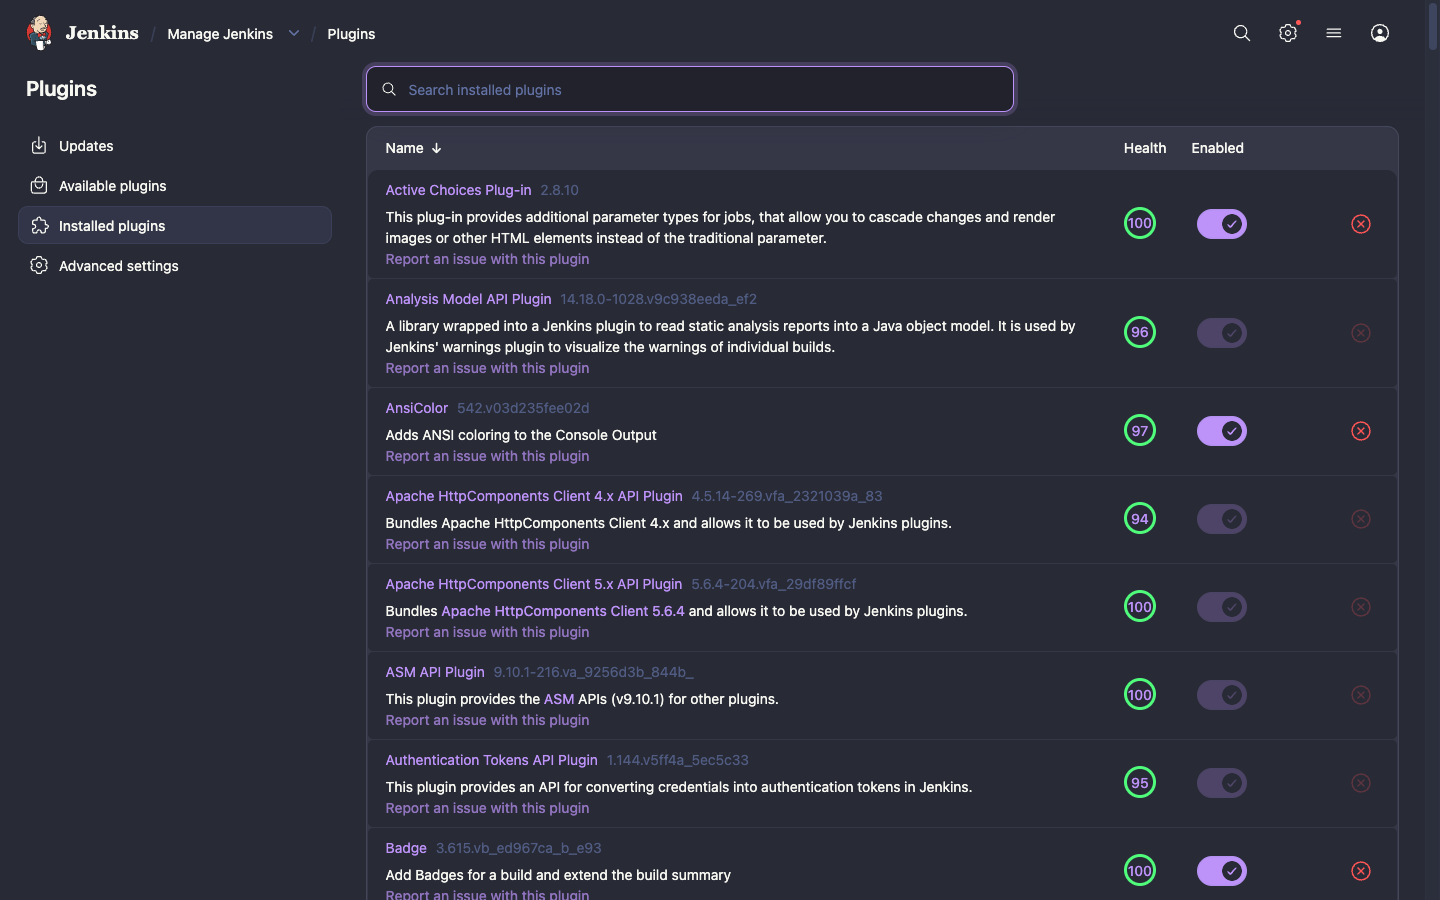Viewport: 1440px width, 900px height.
Task: Click health score 96 for Analysis Model API
Action: (x=1140, y=332)
